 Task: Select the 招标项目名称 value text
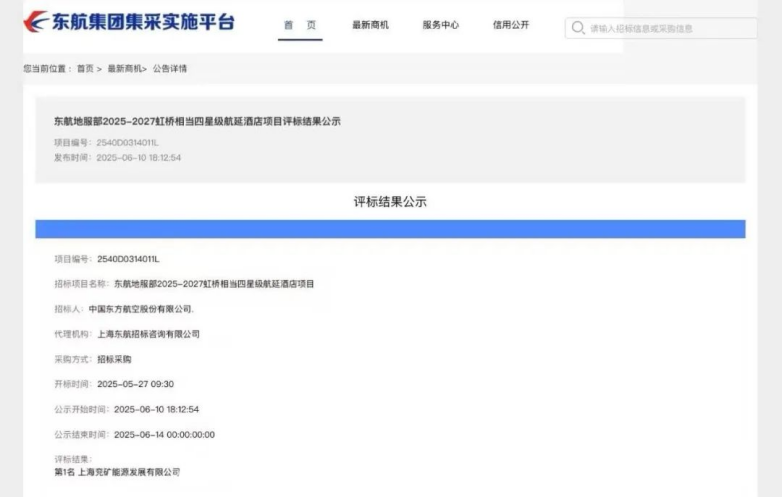pyautogui.click(x=214, y=284)
